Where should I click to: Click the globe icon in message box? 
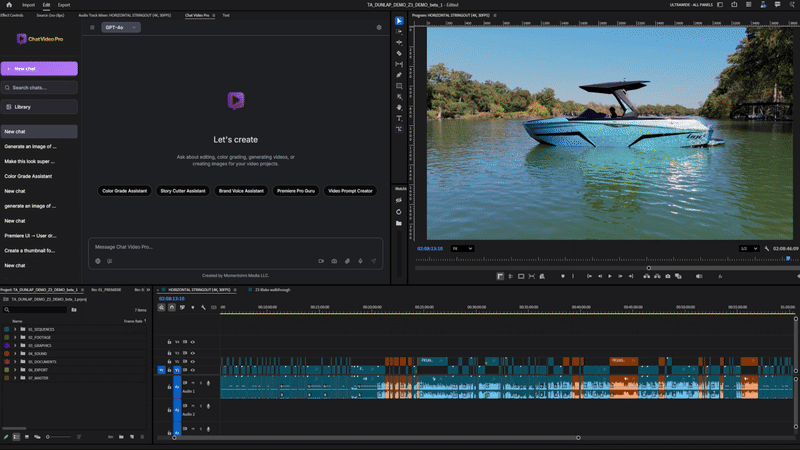click(x=98, y=261)
